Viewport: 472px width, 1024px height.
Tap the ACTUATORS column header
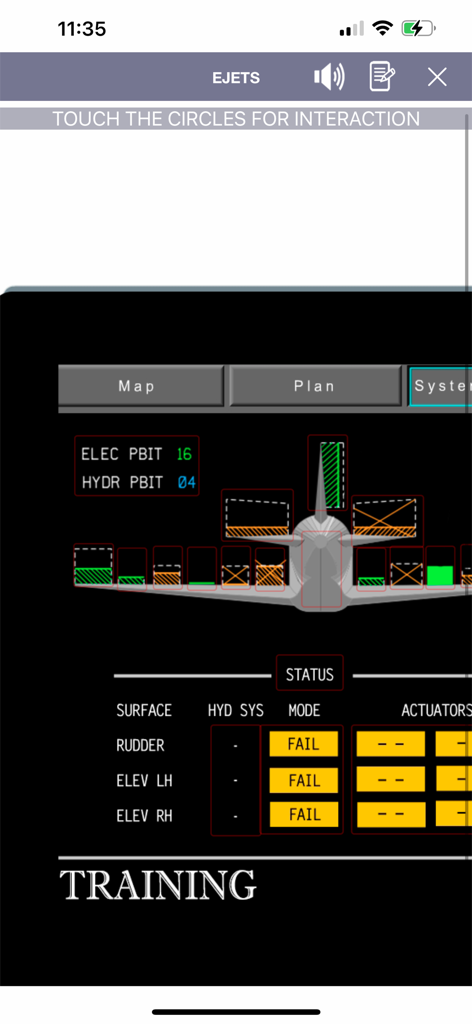tap(436, 710)
